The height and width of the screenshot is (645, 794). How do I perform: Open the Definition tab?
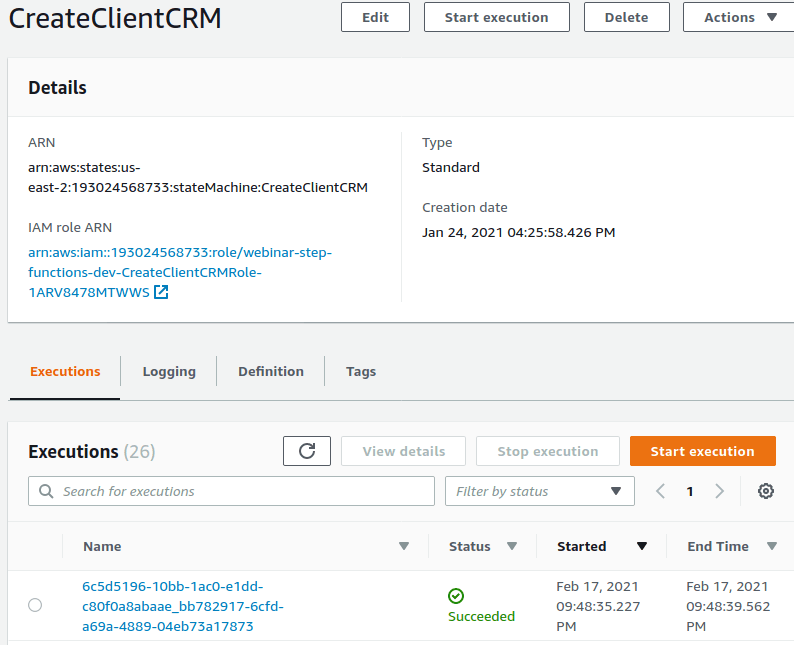(271, 371)
